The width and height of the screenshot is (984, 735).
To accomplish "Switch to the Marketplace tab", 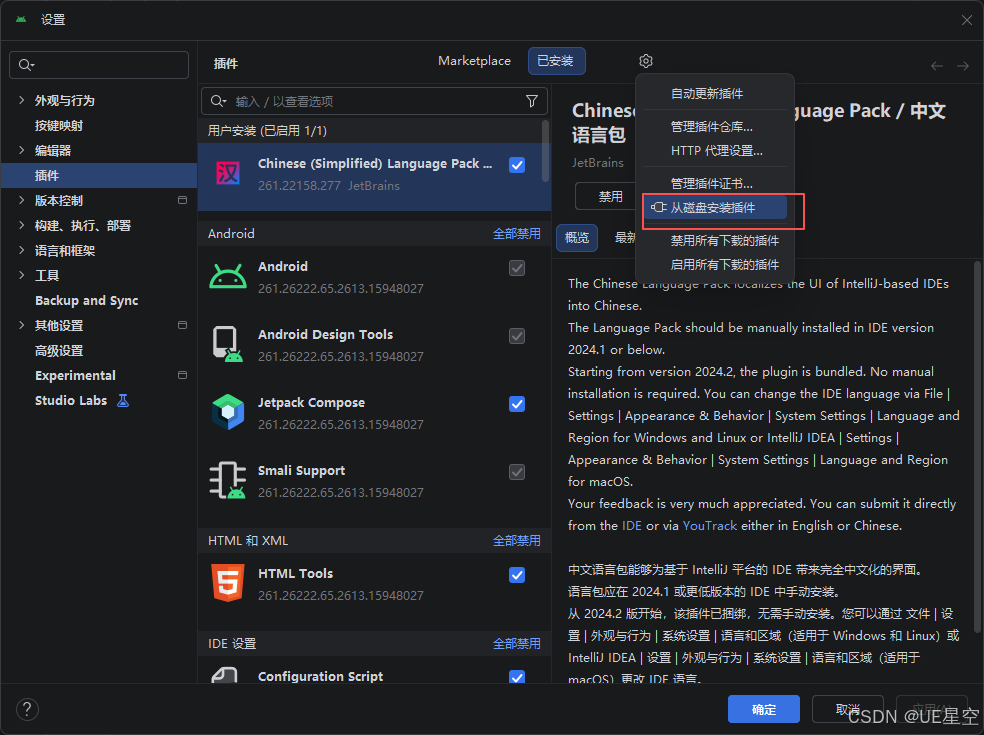I will point(474,61).
